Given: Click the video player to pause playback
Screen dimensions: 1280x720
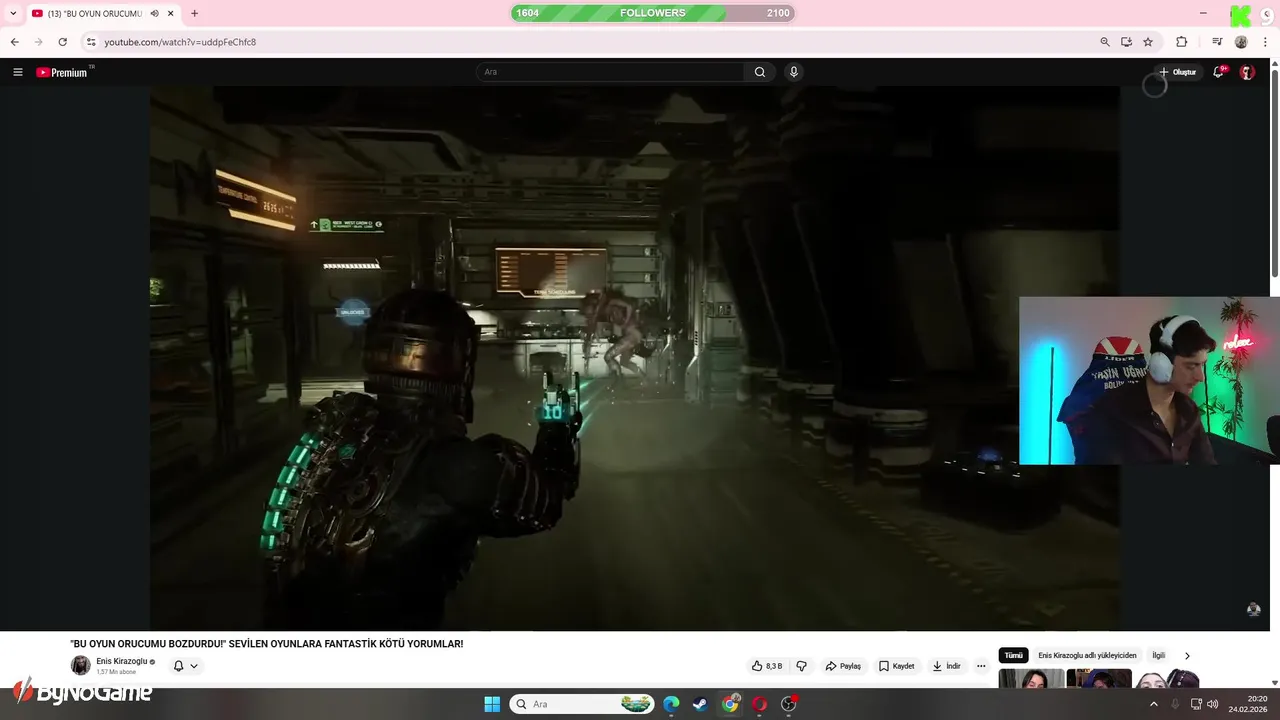Looking at the screenshot, I should [635, 358].
